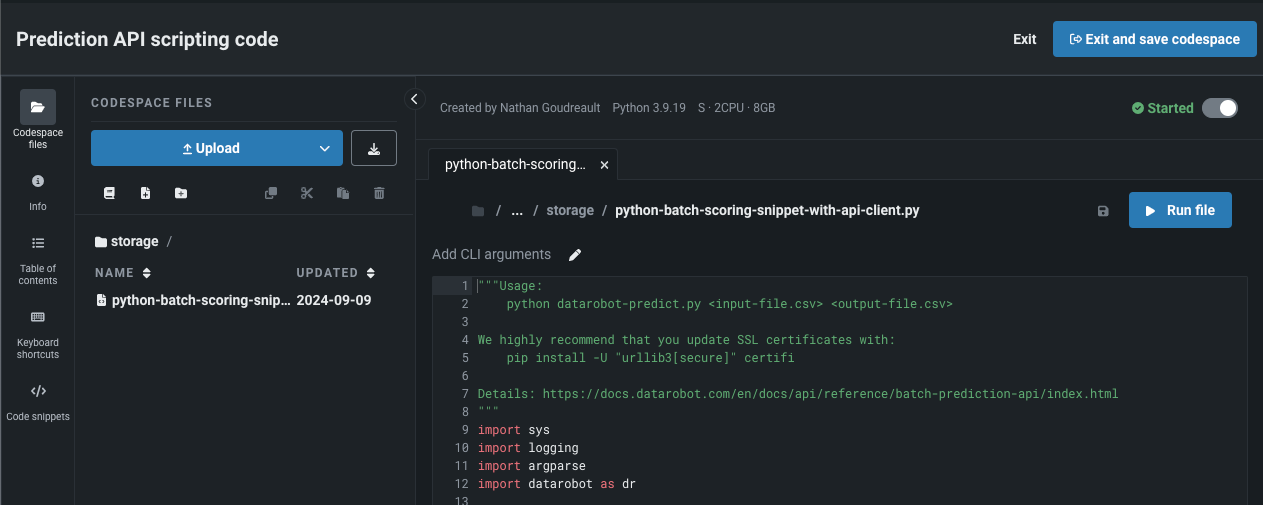Sort files by Name column
1263x505 pixels.
coord(123,273)
